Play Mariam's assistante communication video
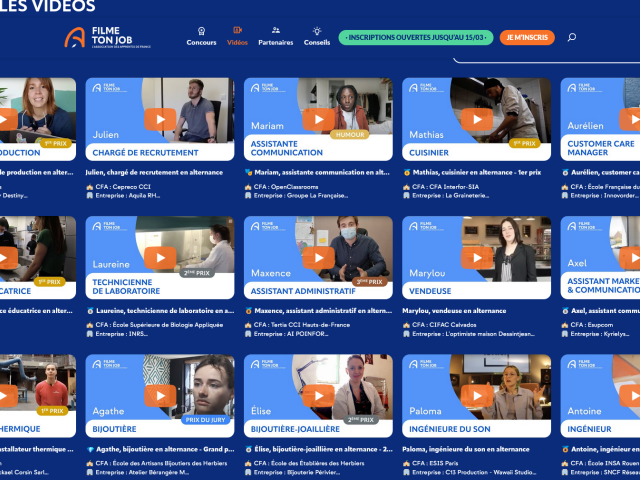640x480 pixels. click(x=318, y=119)
